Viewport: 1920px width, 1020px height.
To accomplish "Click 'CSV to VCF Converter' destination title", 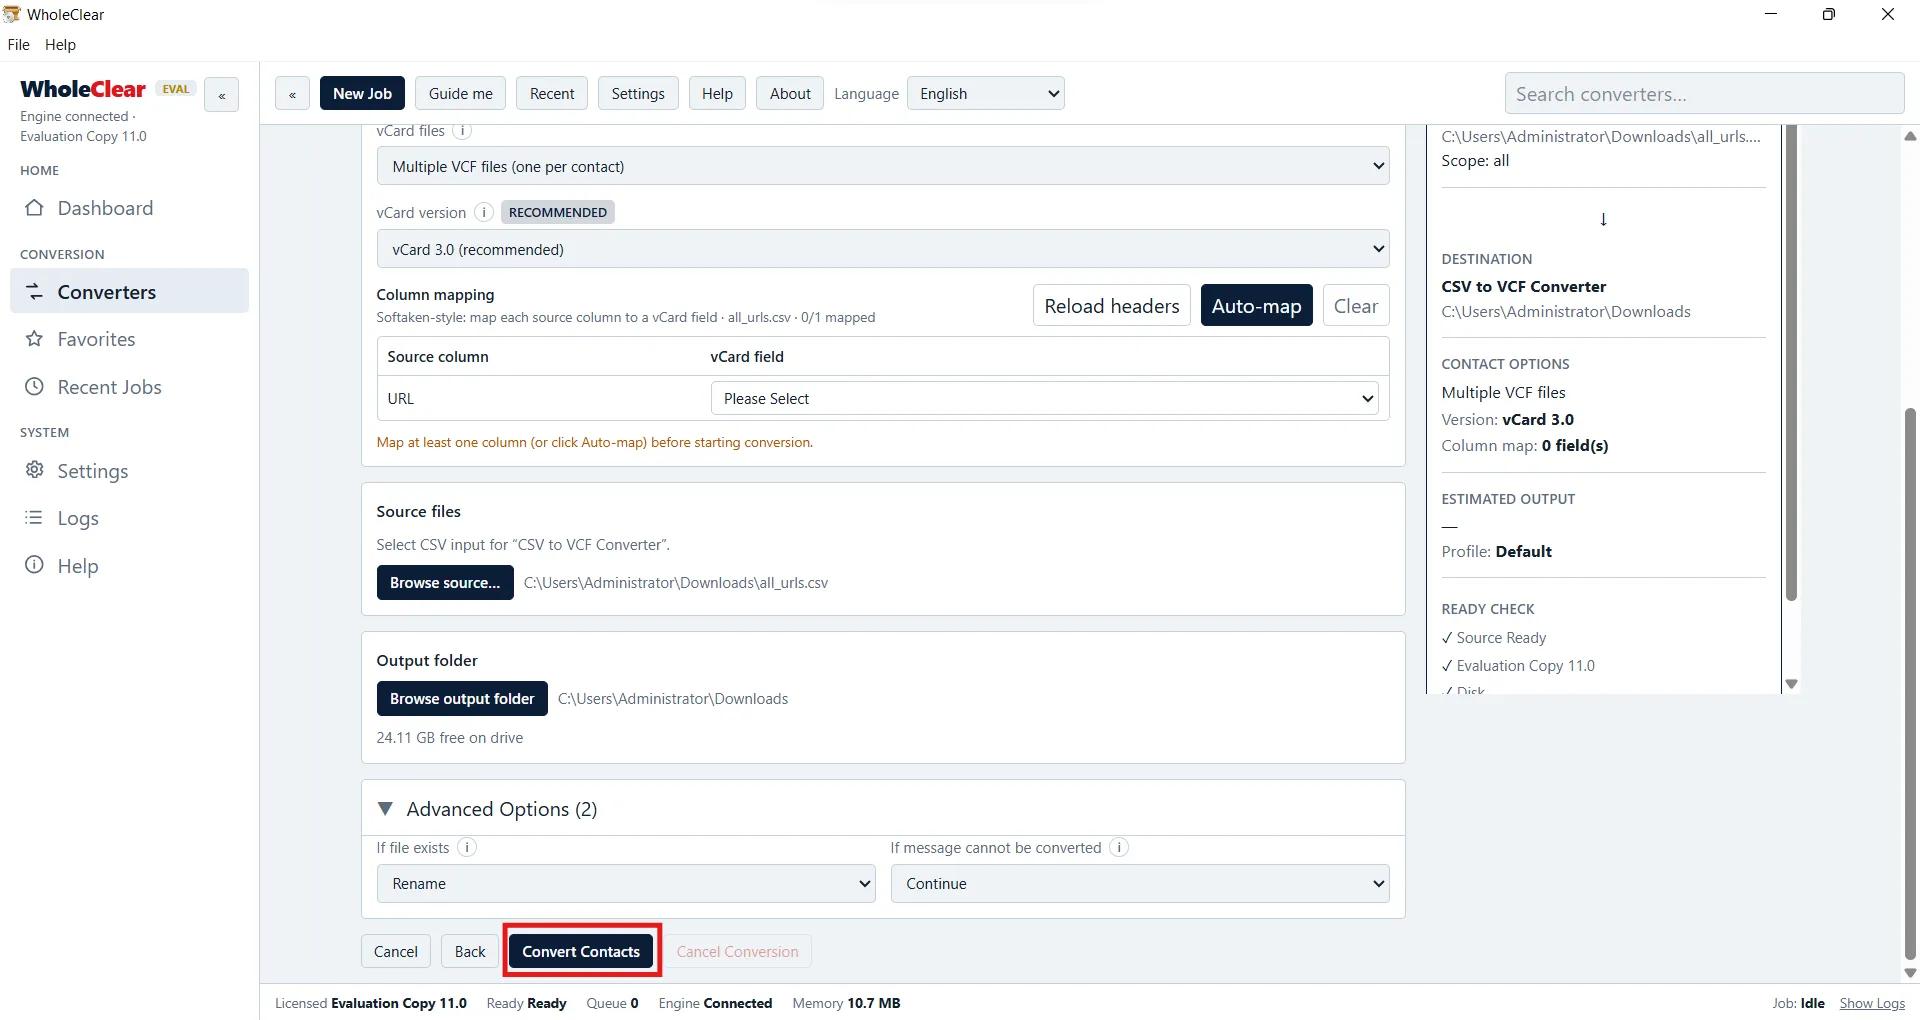I will pyautogui.click(x=1523, y=286).
